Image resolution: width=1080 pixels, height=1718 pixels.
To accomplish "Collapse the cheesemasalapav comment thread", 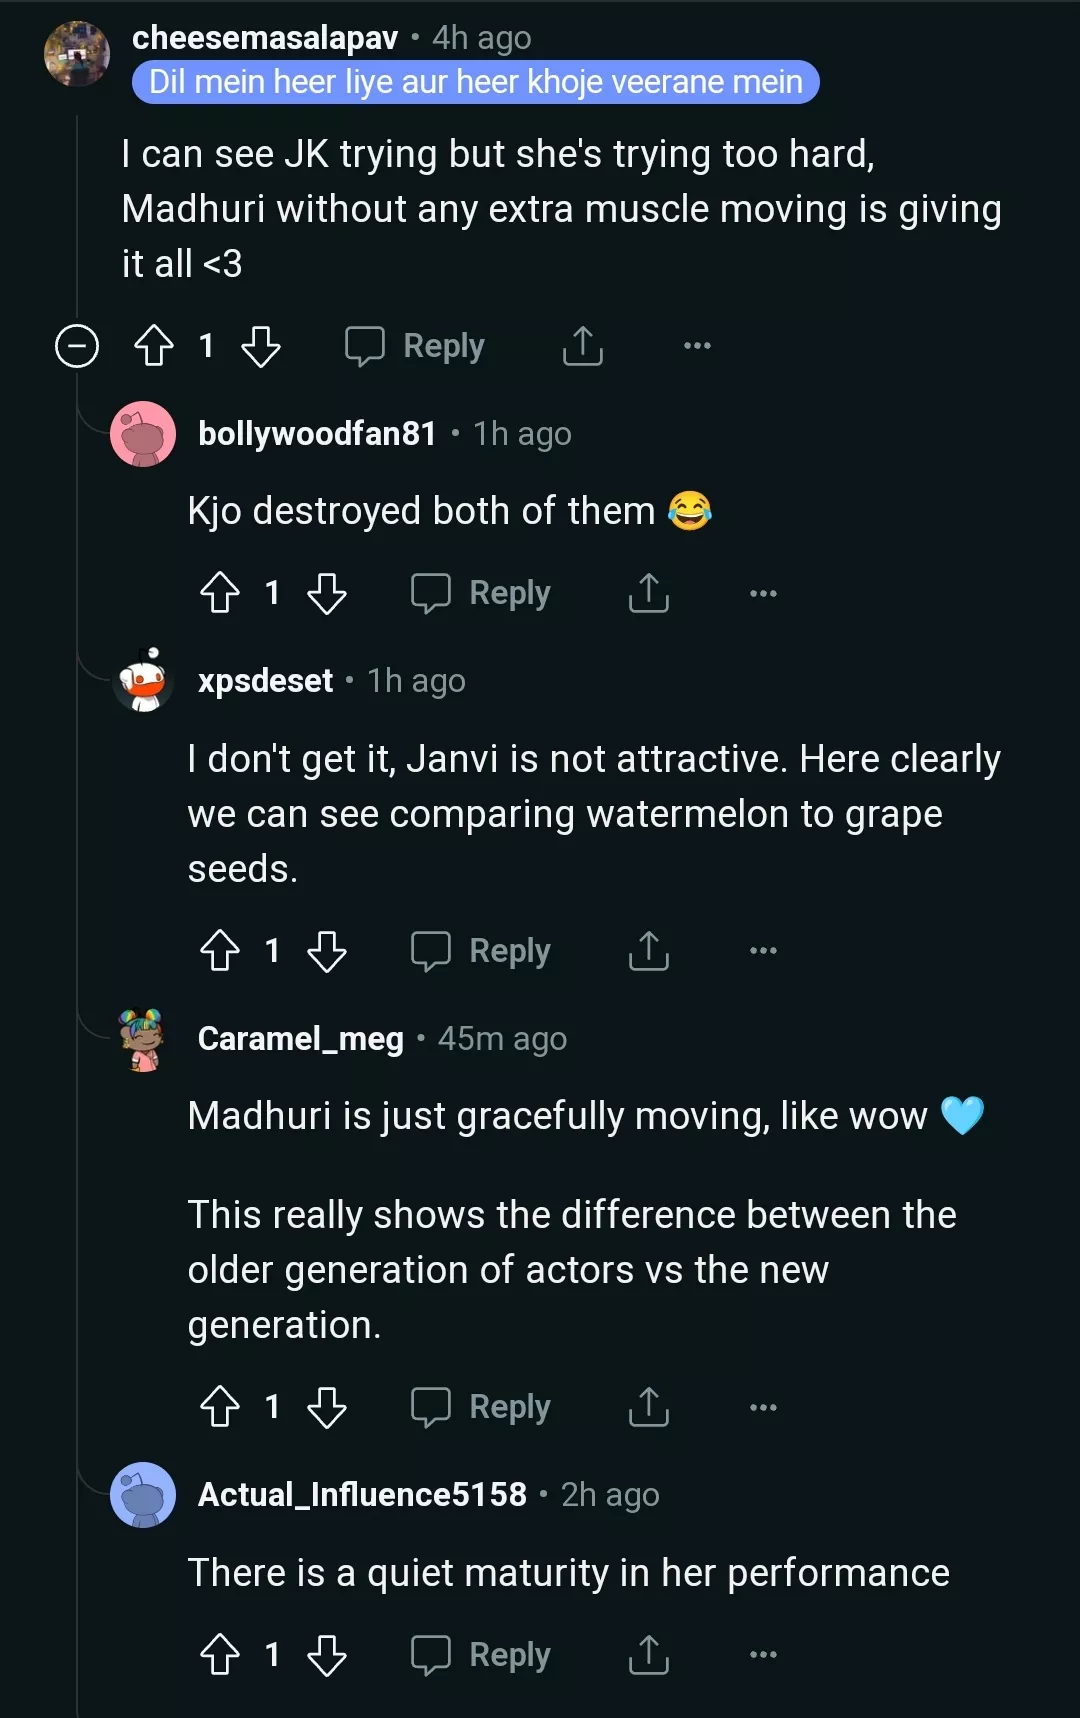I will pyautogui.click(x=77, y=346).
